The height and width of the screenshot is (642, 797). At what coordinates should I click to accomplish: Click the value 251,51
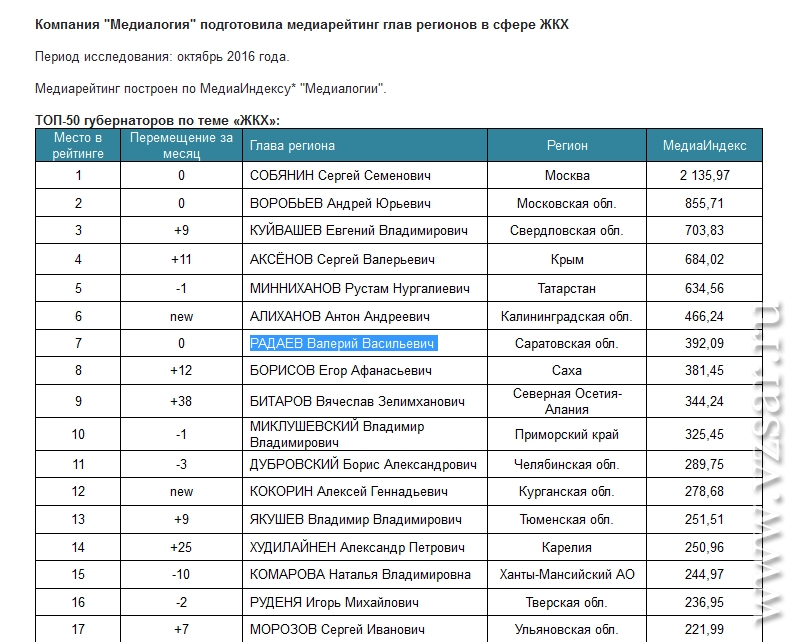tap(704, 519)
